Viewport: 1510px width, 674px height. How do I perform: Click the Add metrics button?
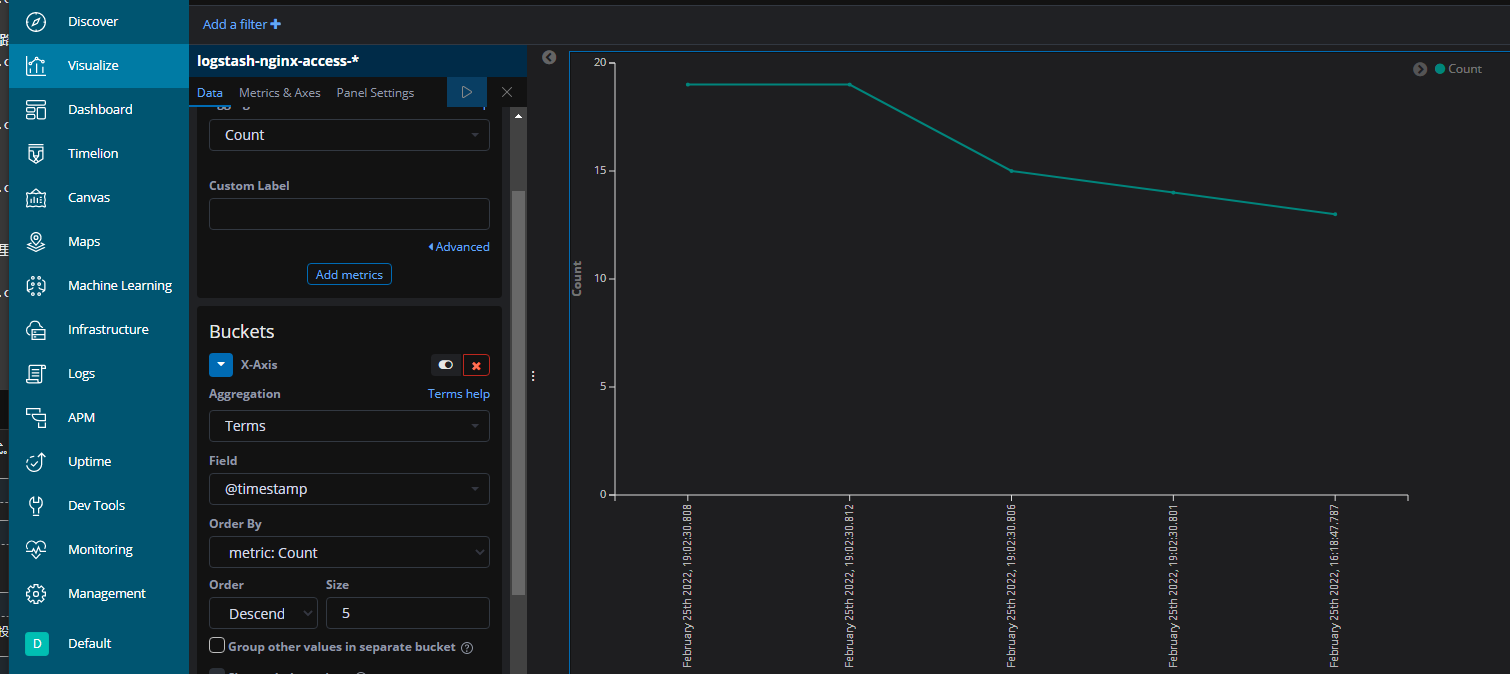click(x=349, y=274)
